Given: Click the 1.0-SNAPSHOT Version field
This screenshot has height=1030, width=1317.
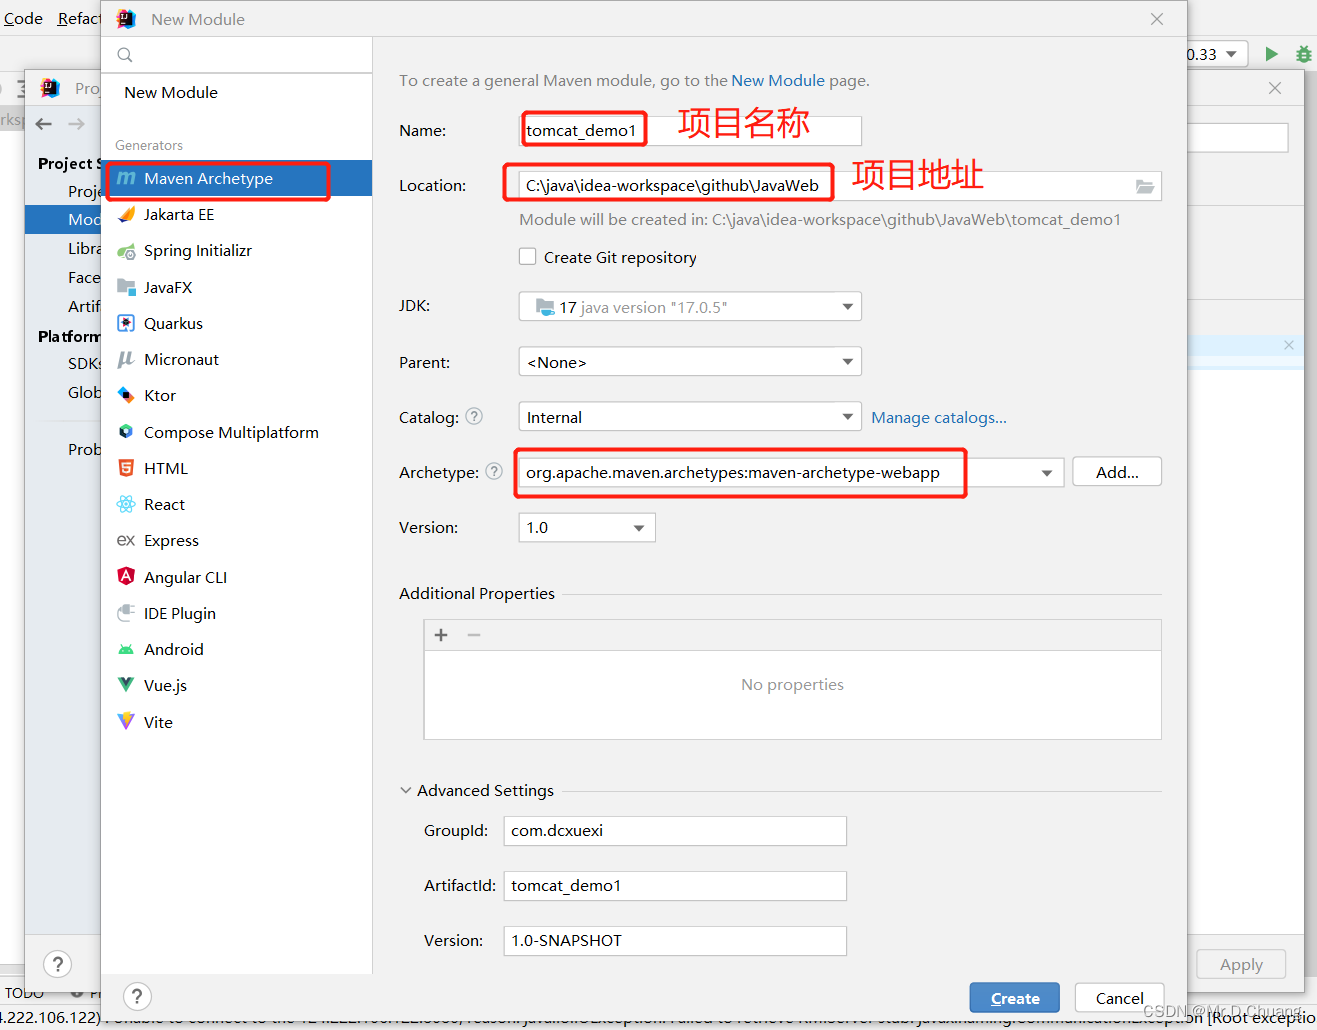Looking at the screenshot, I should [x=675, y=940].
